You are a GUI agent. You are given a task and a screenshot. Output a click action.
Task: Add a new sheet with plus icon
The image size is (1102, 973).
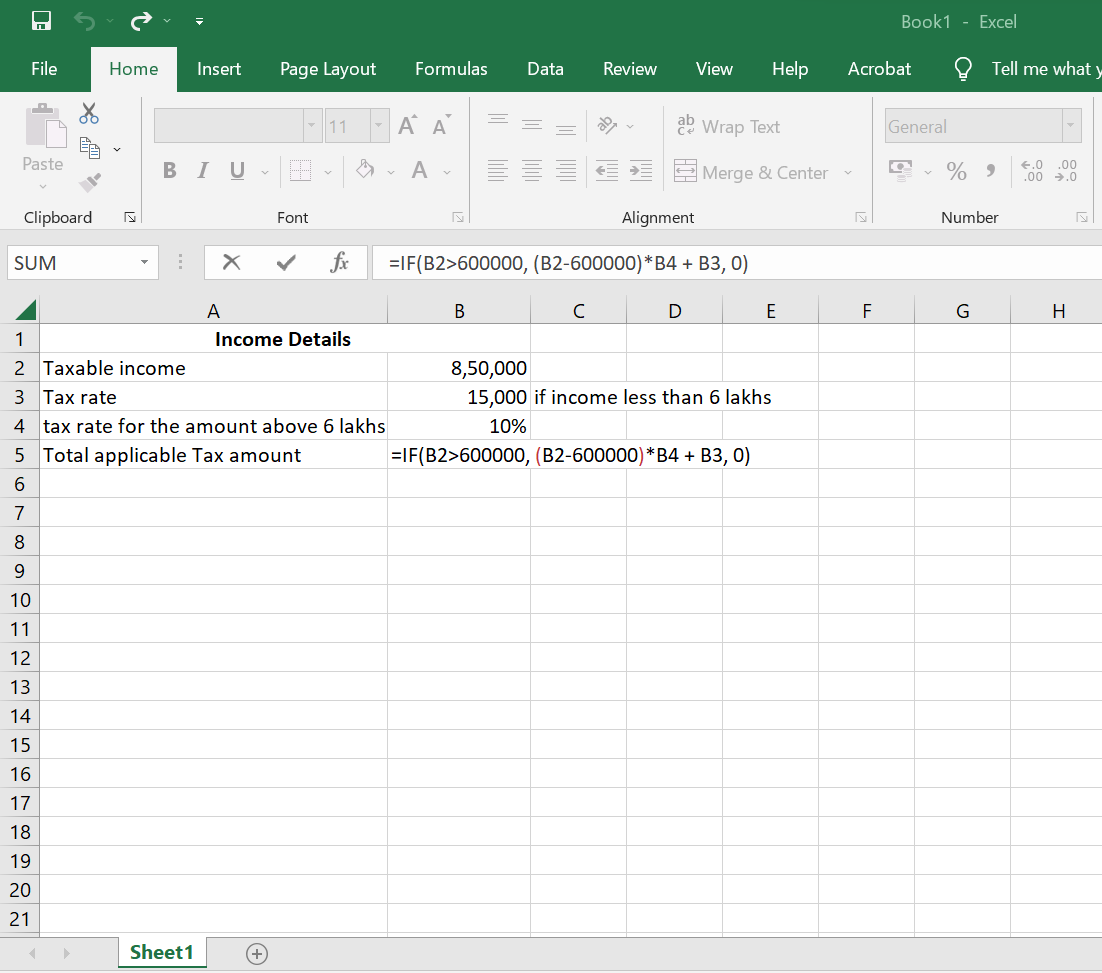coord(257,954)
